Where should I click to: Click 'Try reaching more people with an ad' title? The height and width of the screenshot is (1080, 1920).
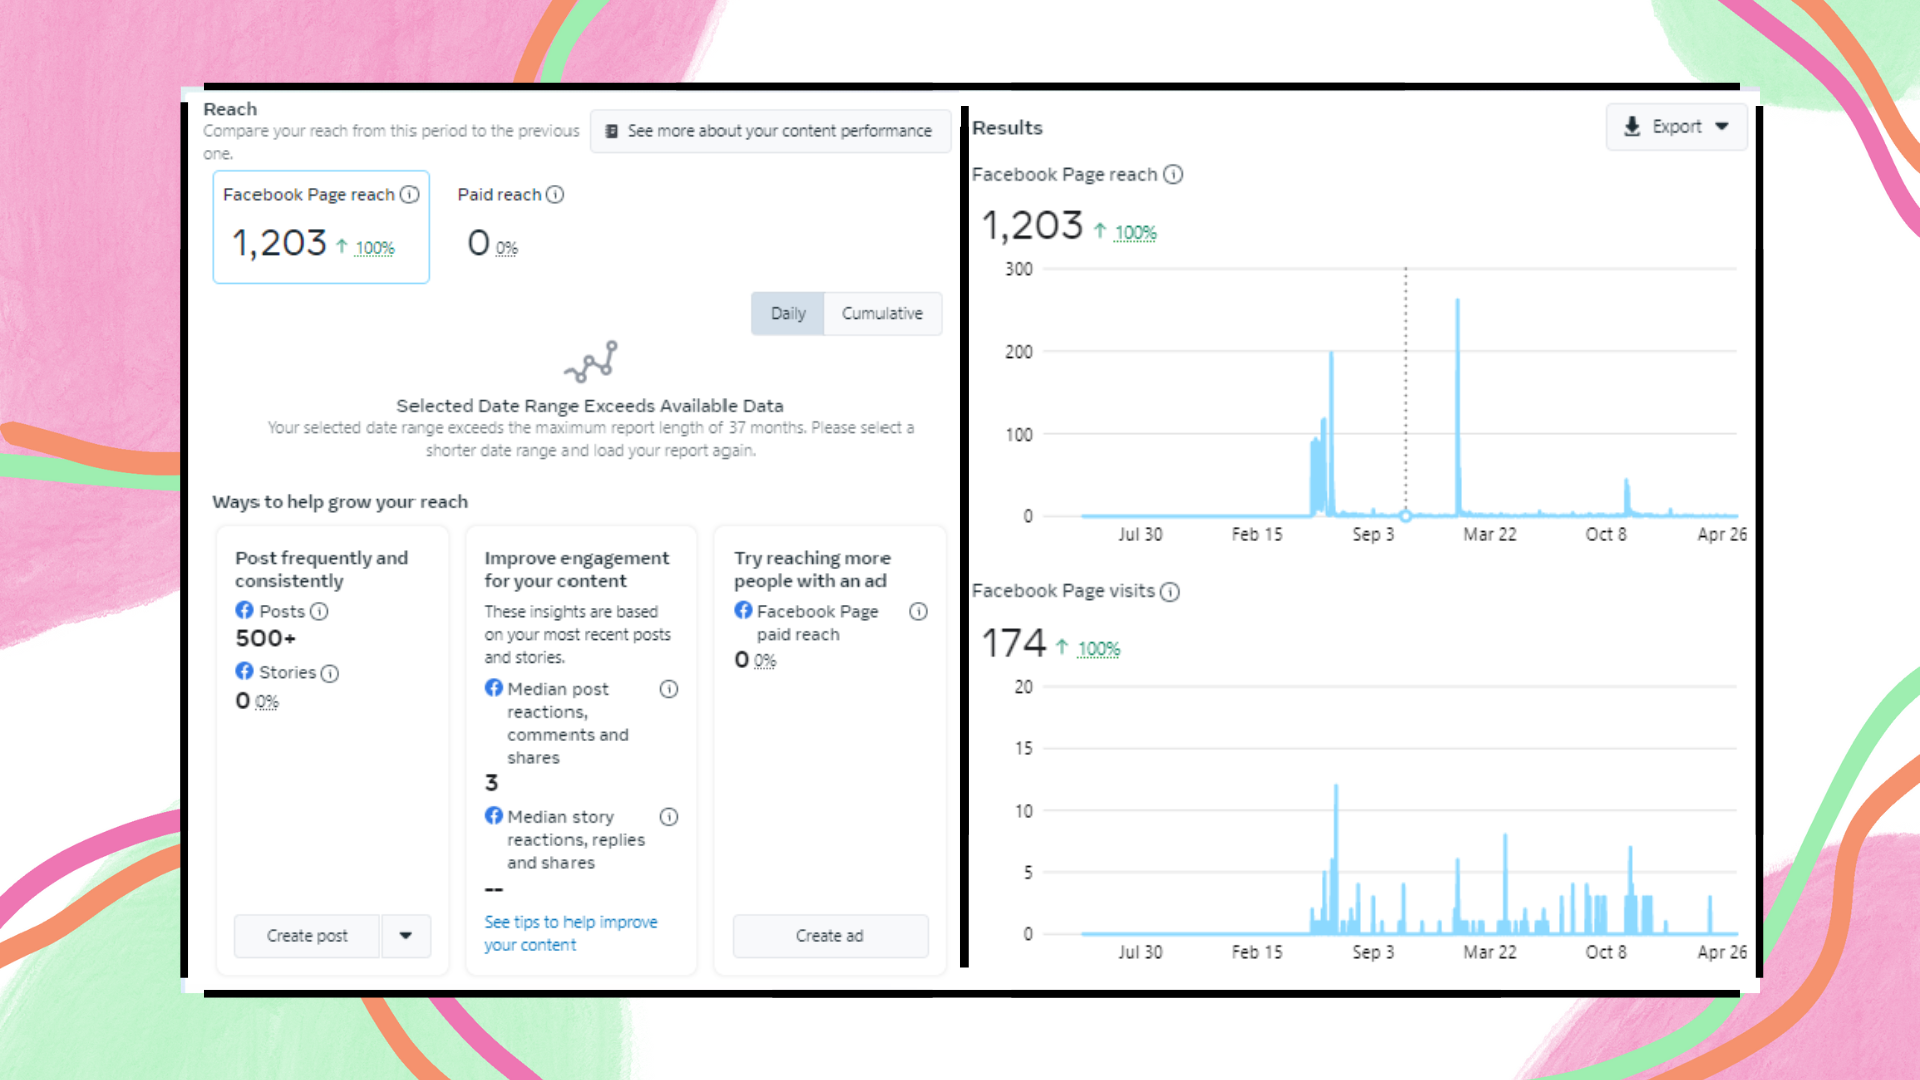tap(812, 569)
